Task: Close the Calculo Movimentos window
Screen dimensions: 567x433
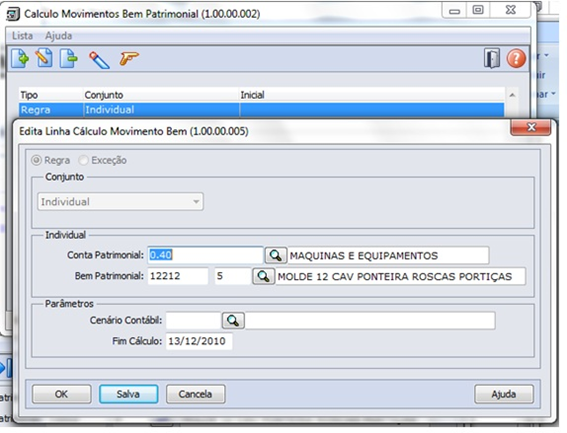Action: (x=510, y=10)
